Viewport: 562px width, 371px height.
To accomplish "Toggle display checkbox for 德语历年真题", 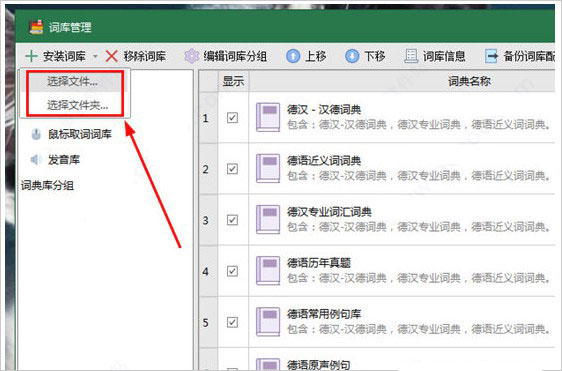I will (232, 271).
